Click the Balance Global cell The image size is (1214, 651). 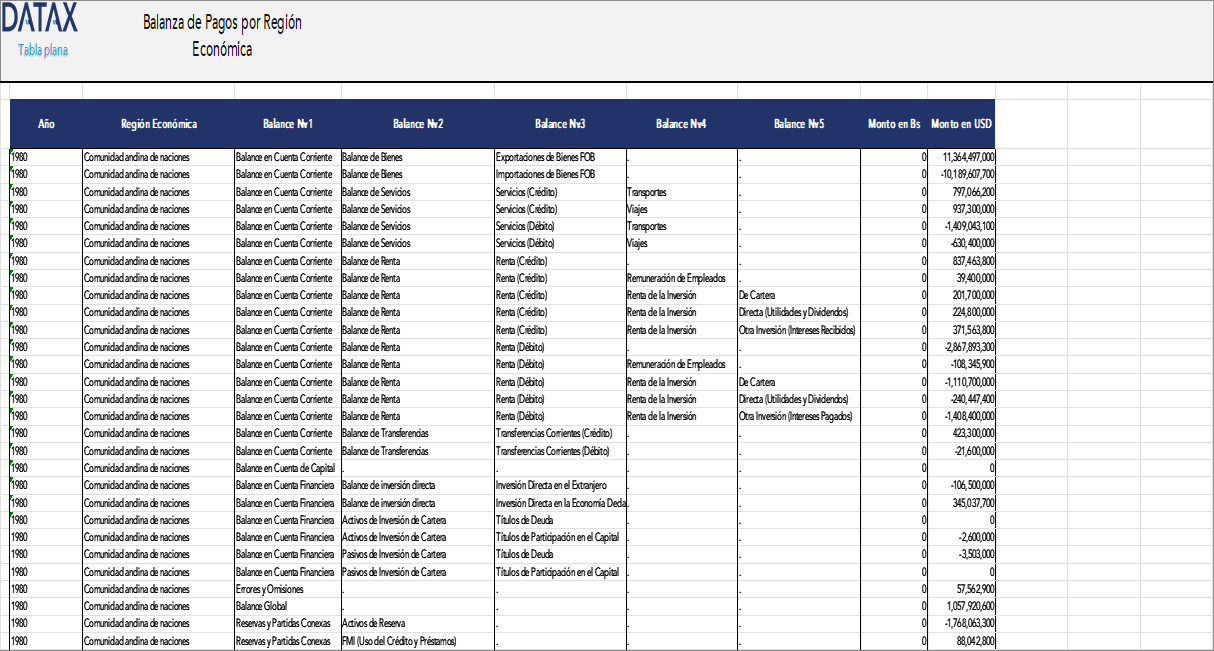pos(259,606)
